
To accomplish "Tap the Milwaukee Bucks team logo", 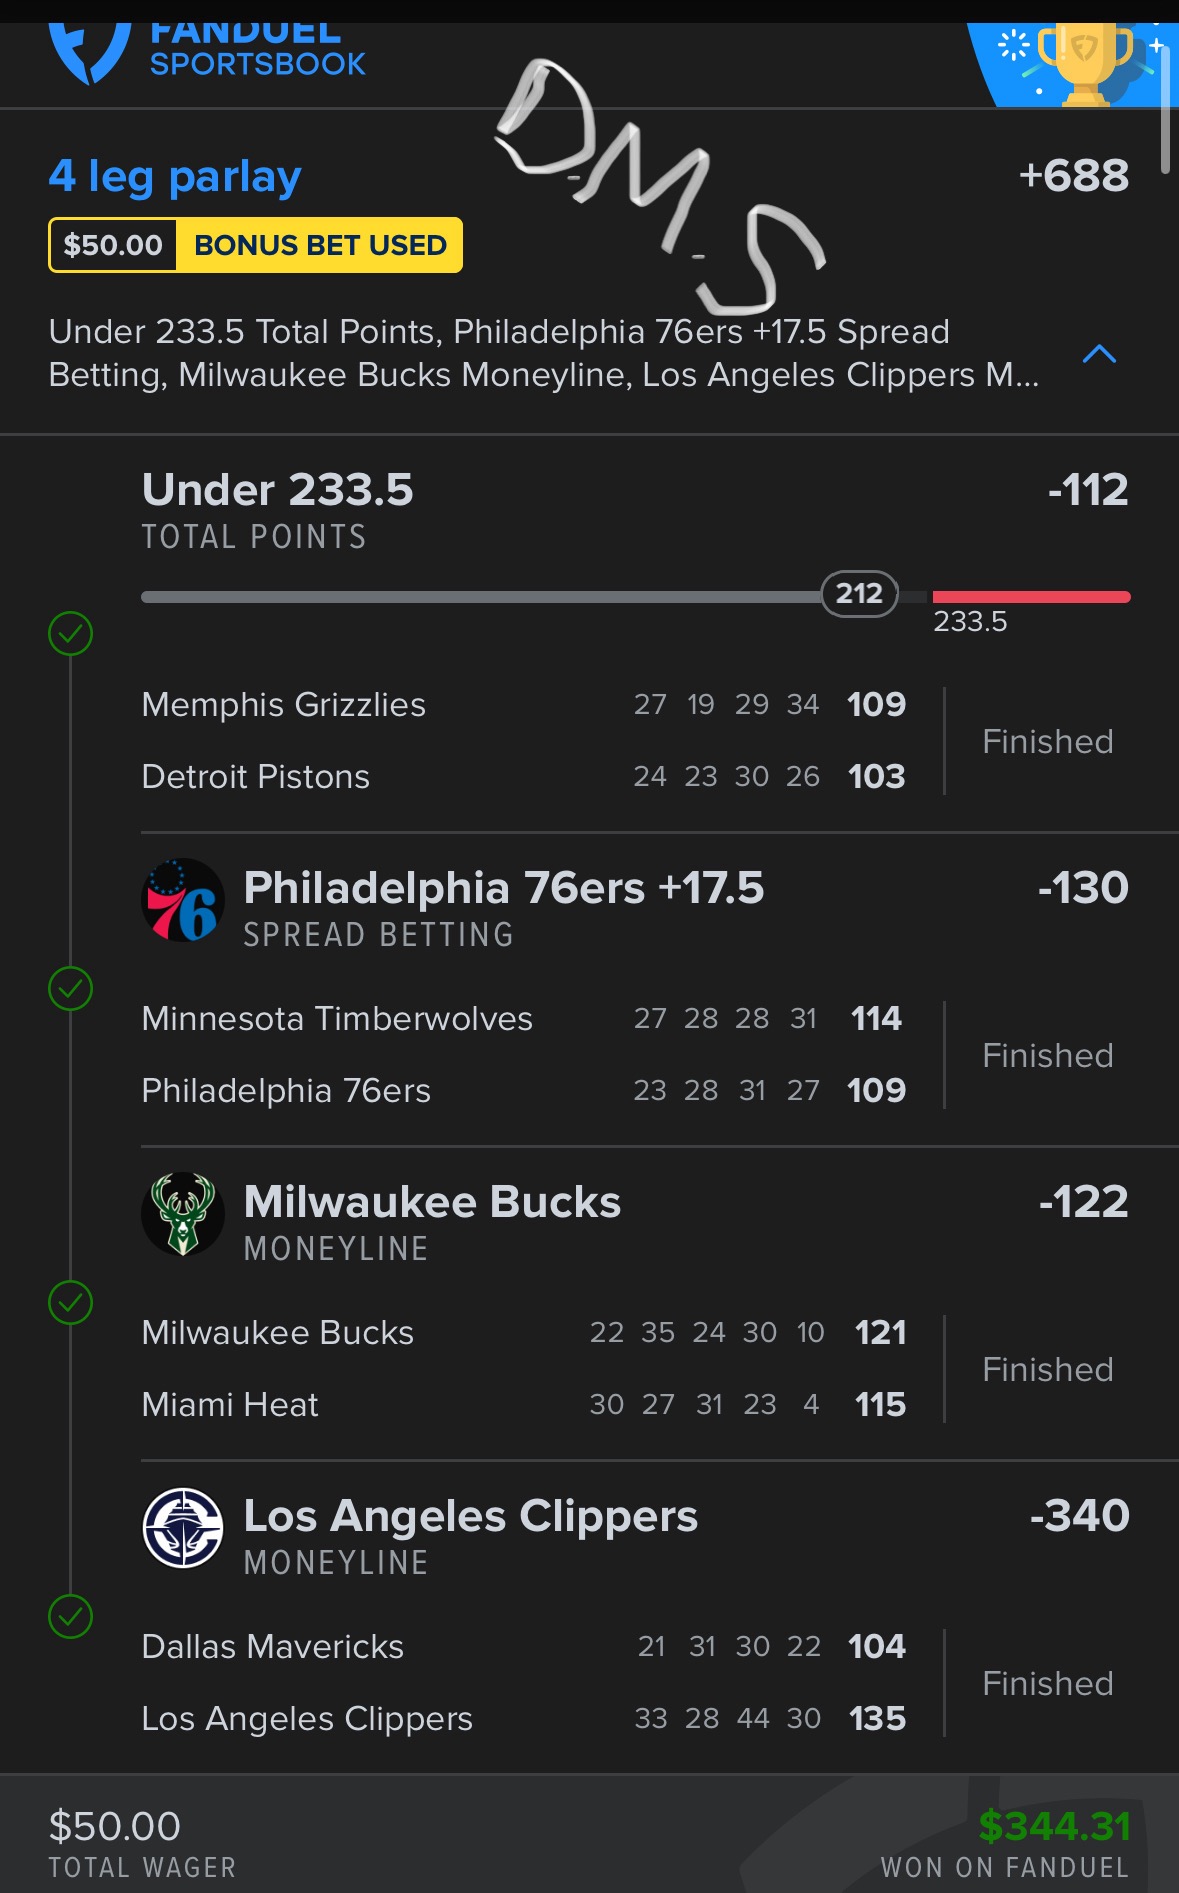I will [x=183, y=1214].
